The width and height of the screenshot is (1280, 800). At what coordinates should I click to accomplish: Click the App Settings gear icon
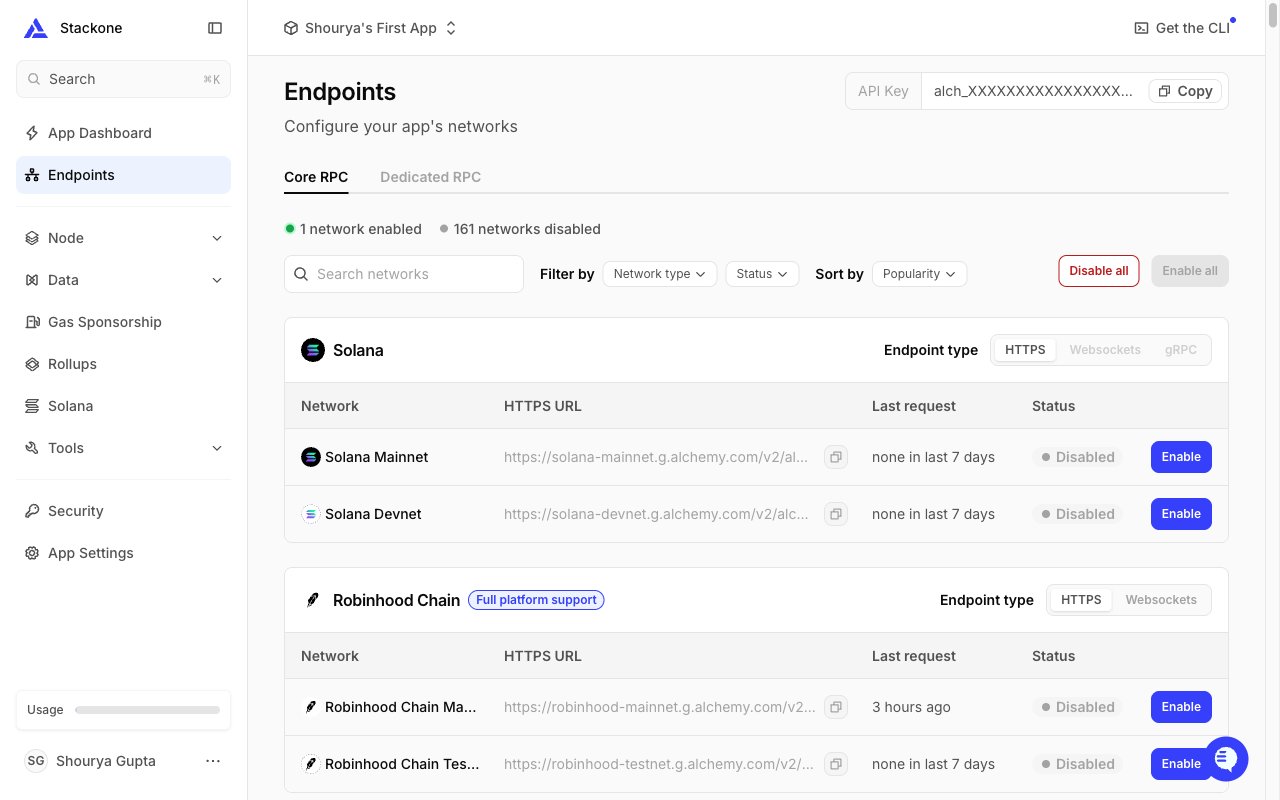[x=32, y=553]
